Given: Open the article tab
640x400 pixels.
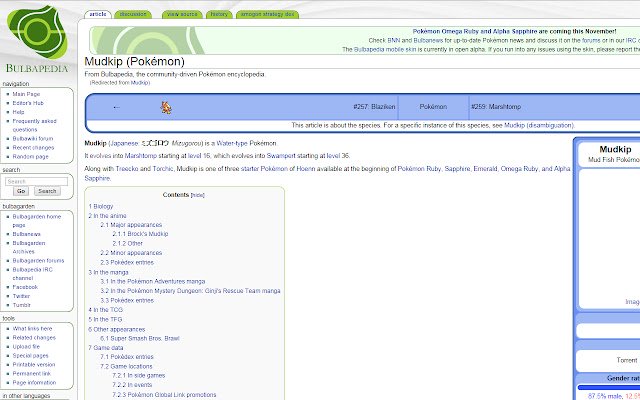Looking at the screenshot, I should tap(98, 14).
